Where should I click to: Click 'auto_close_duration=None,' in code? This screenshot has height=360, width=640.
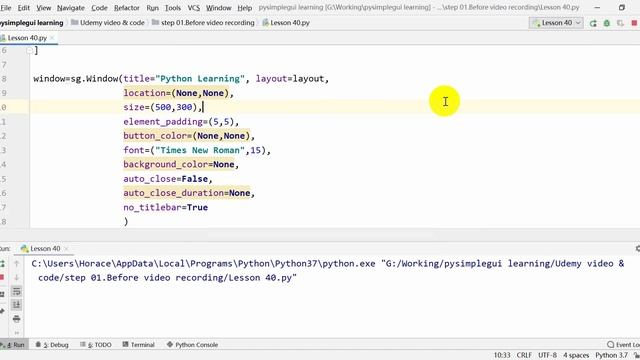point(189,193)
